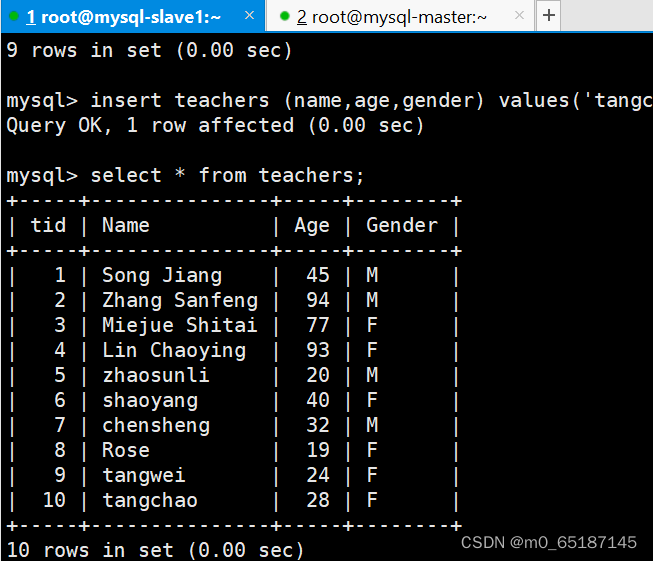This screenshot has height=561, width=653.
Task: Click the '10 rows in set' line
Action: (x=155, y=550)
